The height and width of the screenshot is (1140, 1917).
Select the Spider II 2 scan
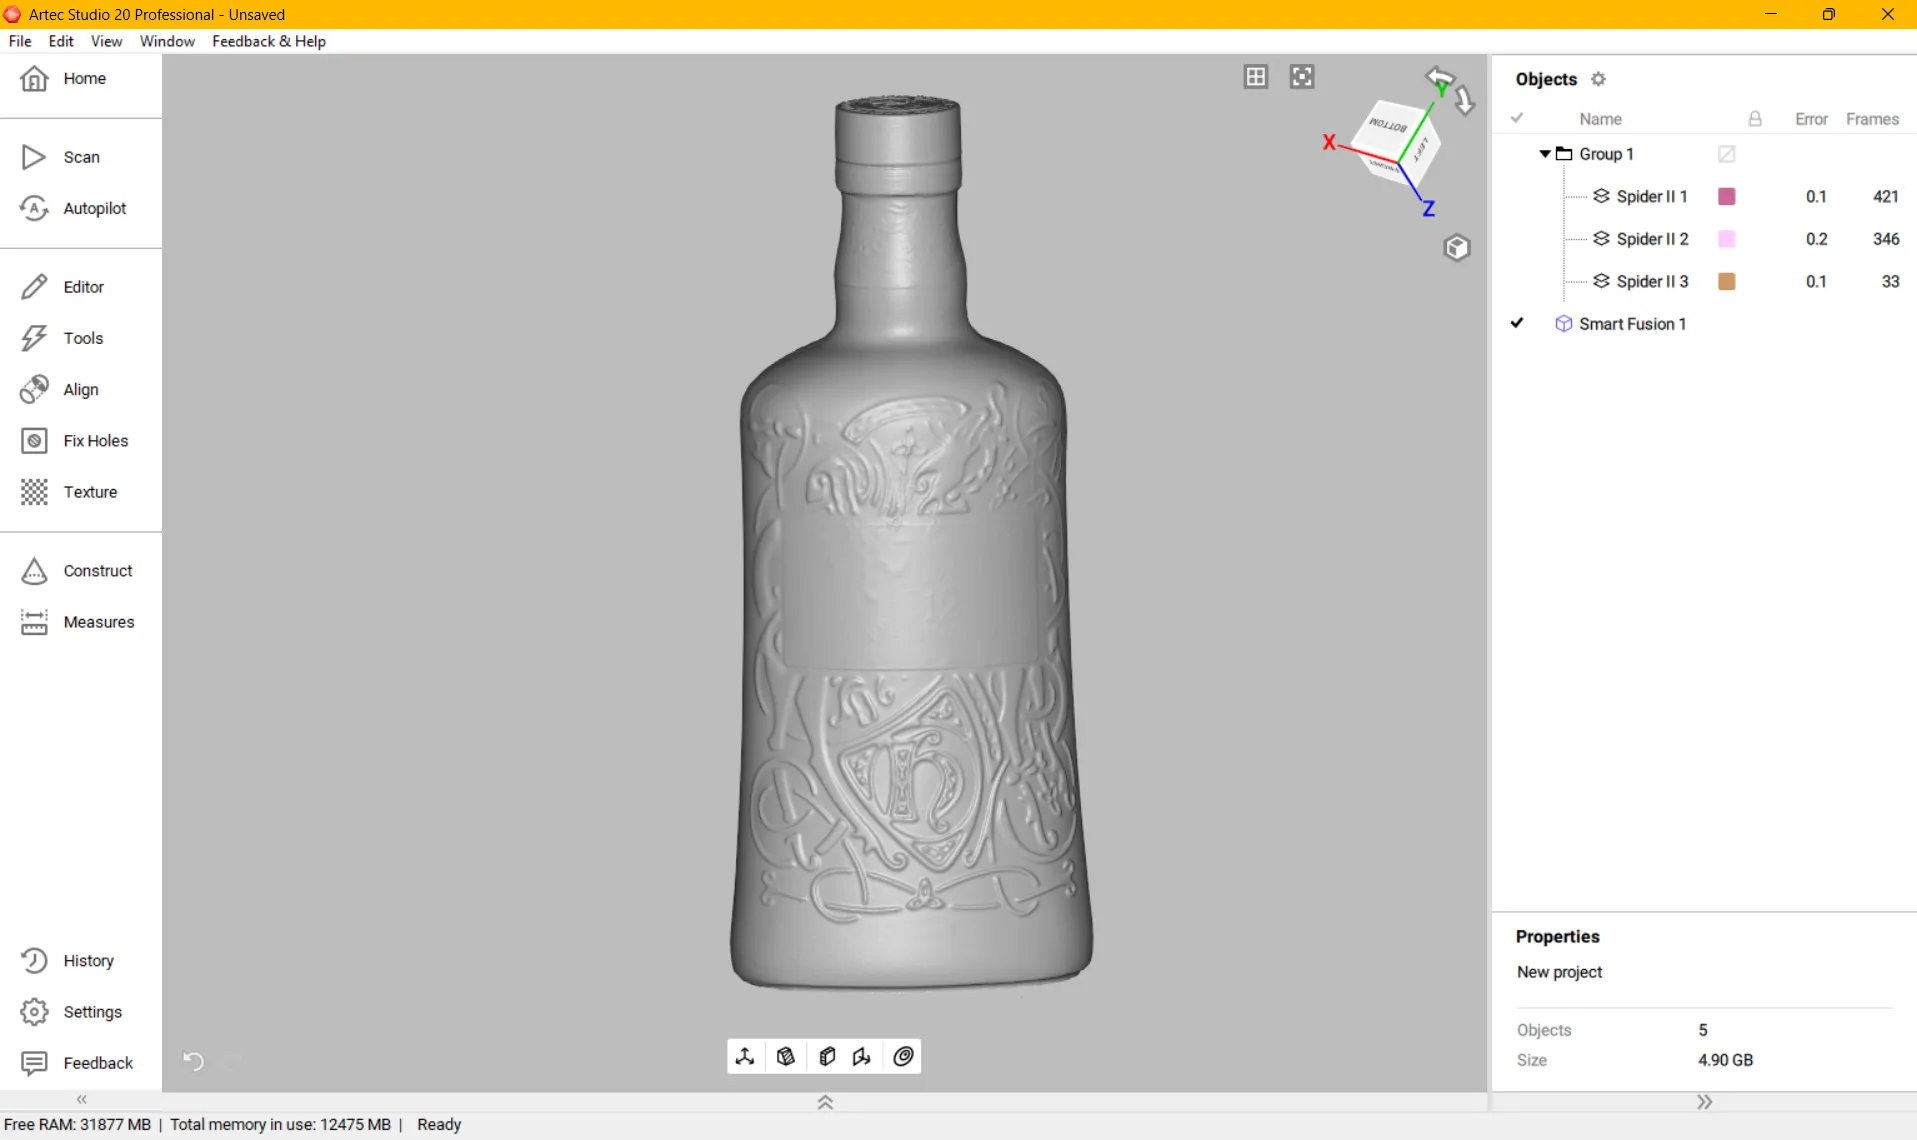[1652, 239]
